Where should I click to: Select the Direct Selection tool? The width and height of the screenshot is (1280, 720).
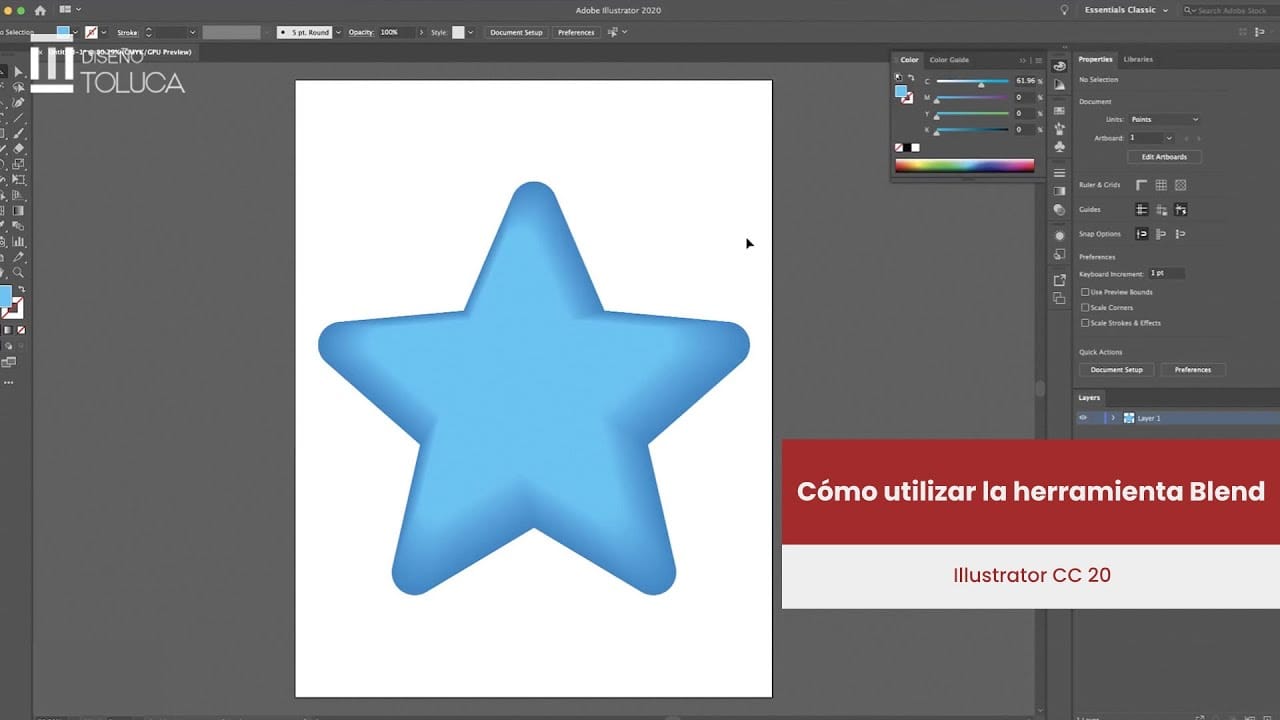(18, 72)
